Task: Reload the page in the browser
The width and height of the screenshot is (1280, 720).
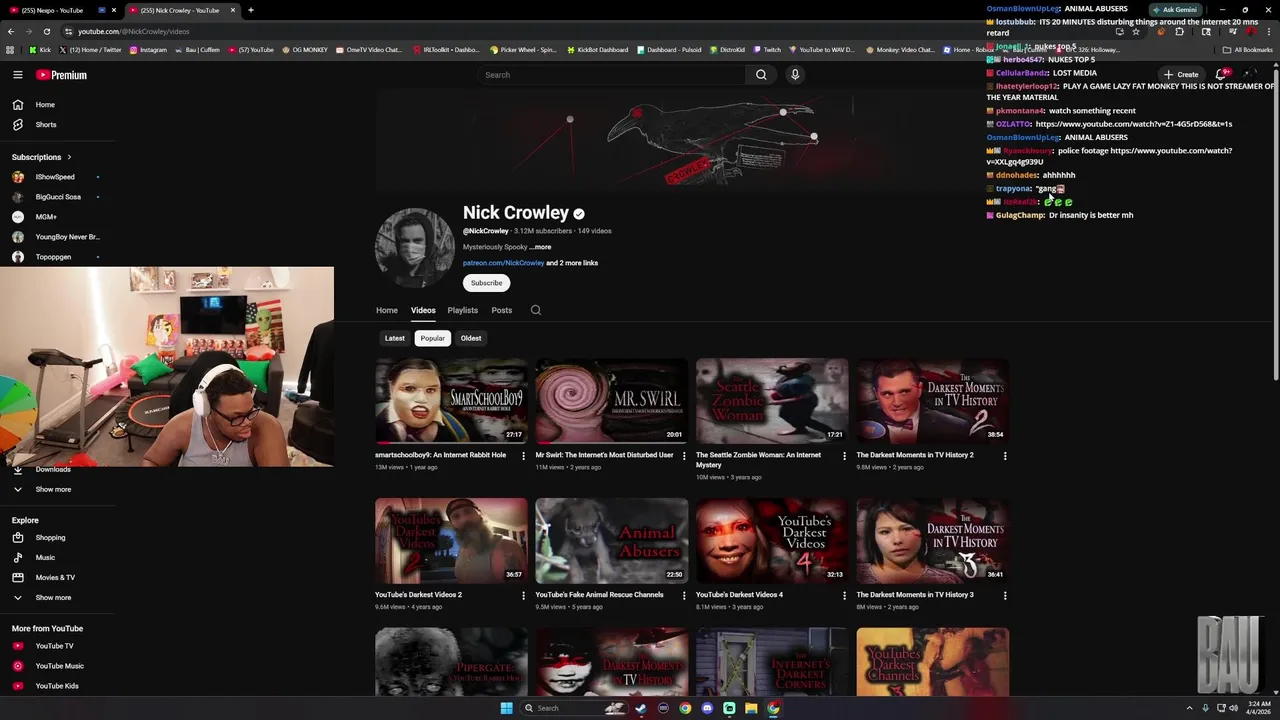Action: point(46,31)
